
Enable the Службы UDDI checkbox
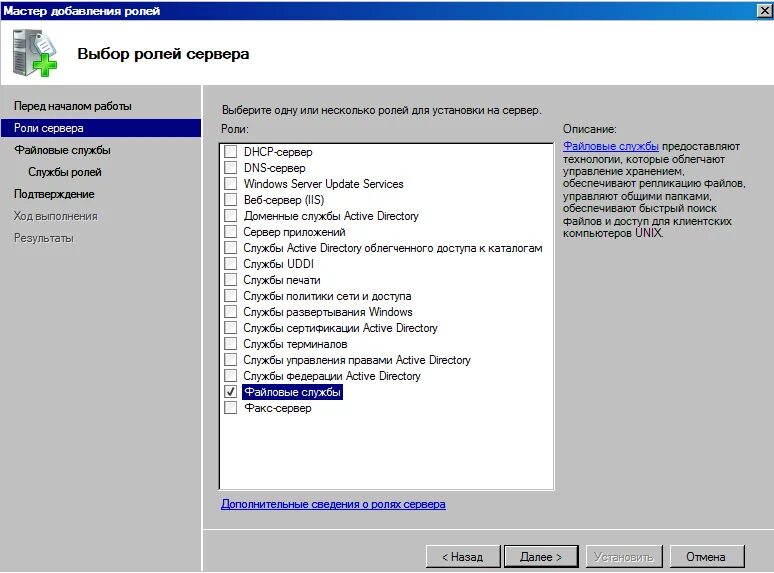point(231,264)
